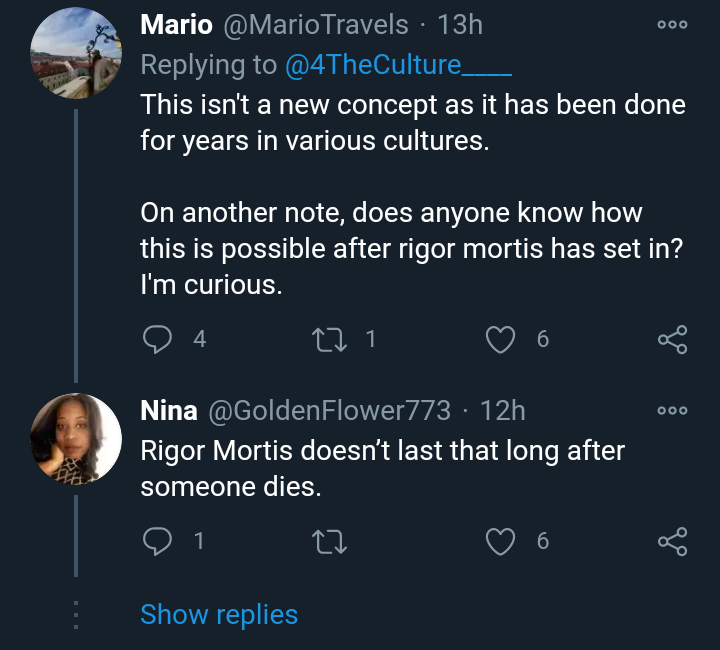Reply to Nina's tweet via comment icon
The width and height of the screenshot is (720, 650).
coord(157,541)
